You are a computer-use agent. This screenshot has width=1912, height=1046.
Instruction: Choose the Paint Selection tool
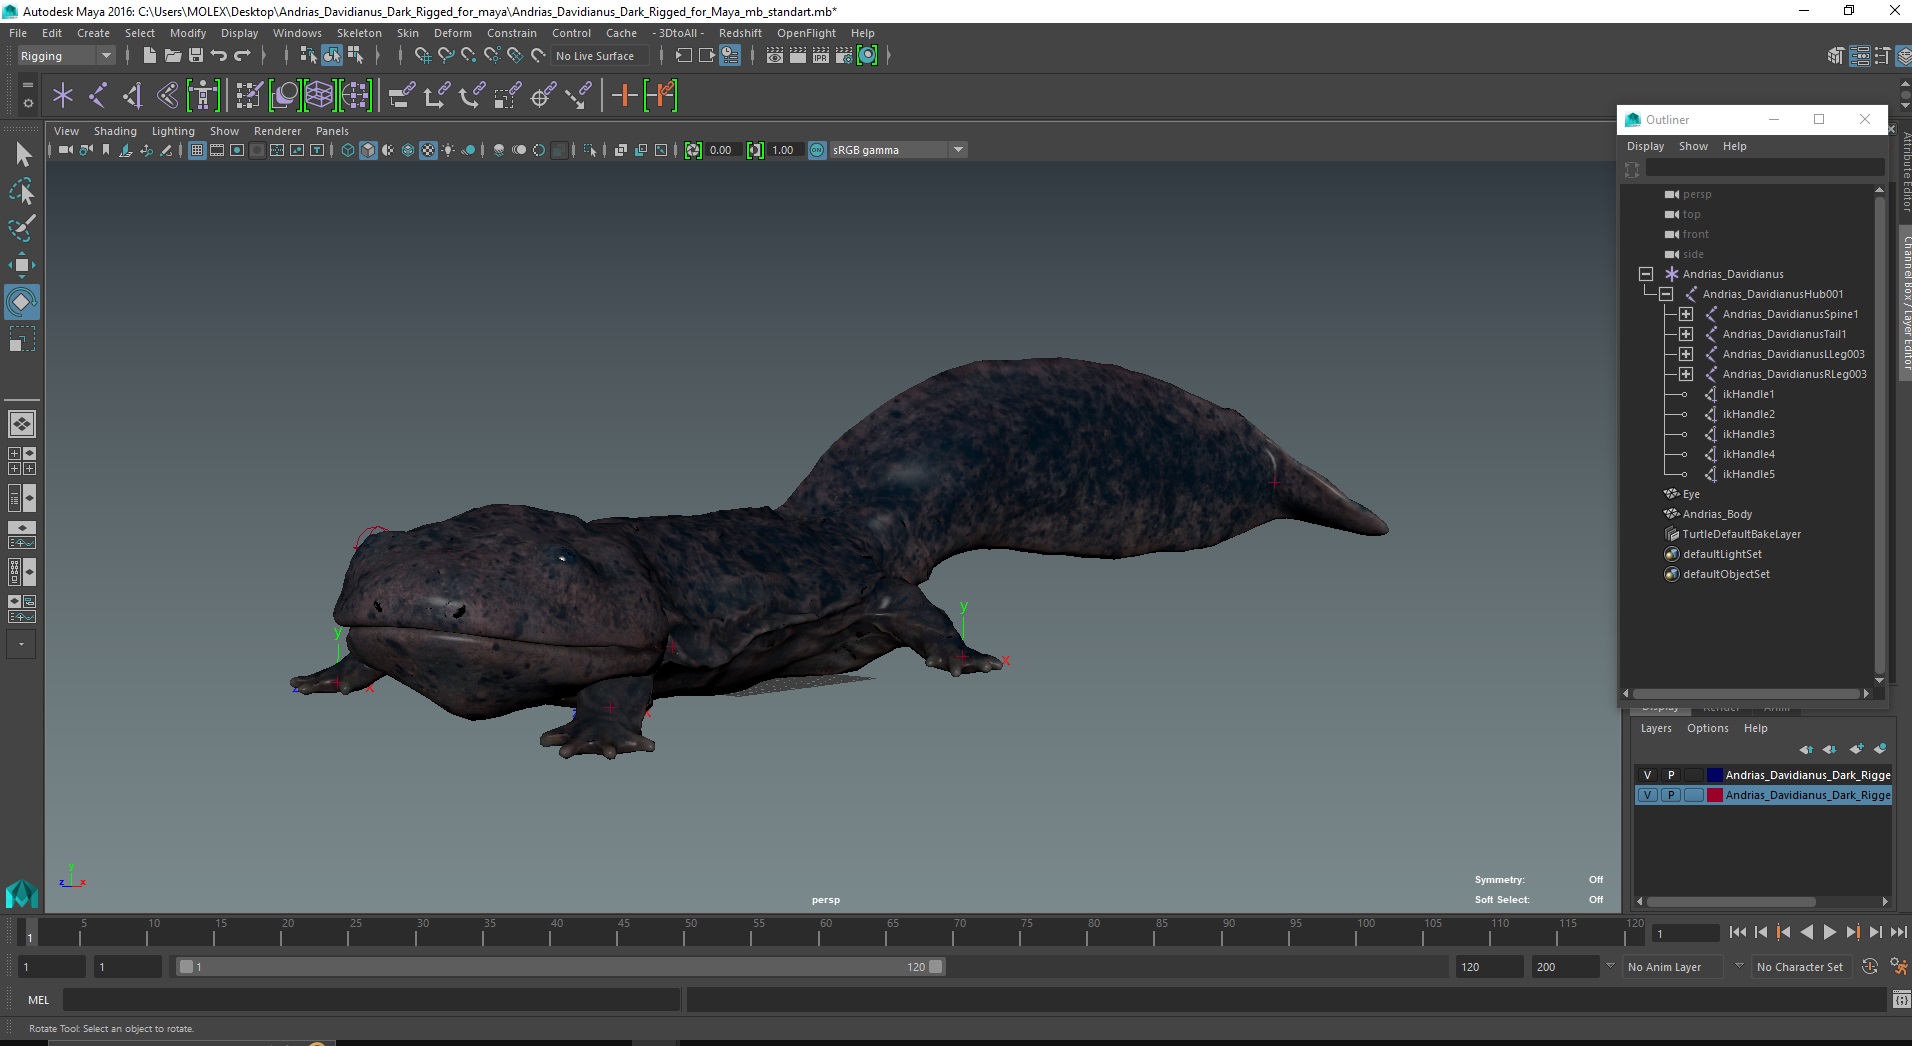pyautogui.click(x=22, y=227)
